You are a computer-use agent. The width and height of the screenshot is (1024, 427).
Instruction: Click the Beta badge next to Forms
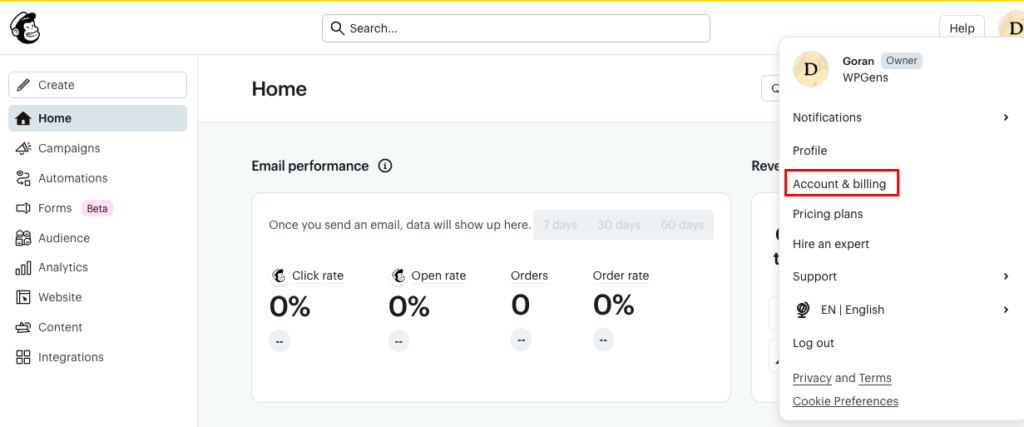tap(97, 208)
